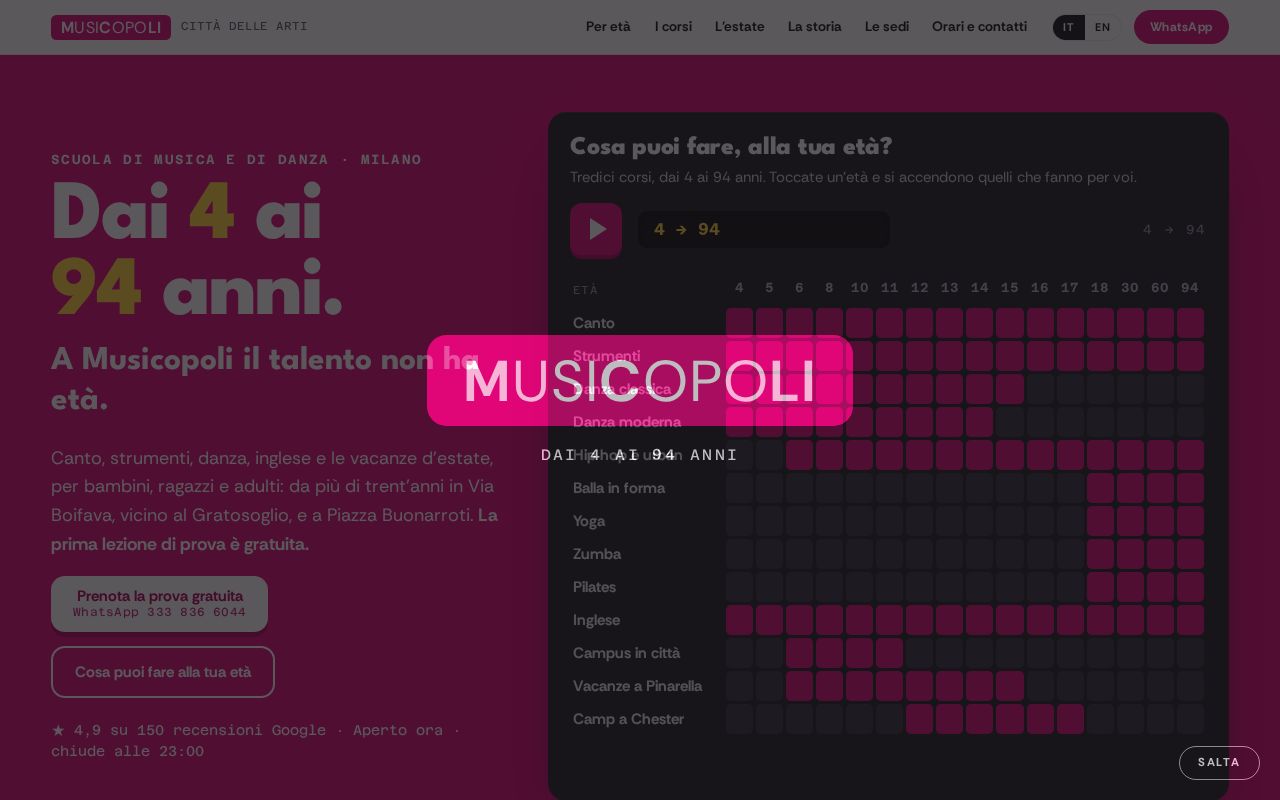This screenshot has height=800, width=1280.
Task: Click the 4 → 94 age display field
Action: [x=764, y=229]
